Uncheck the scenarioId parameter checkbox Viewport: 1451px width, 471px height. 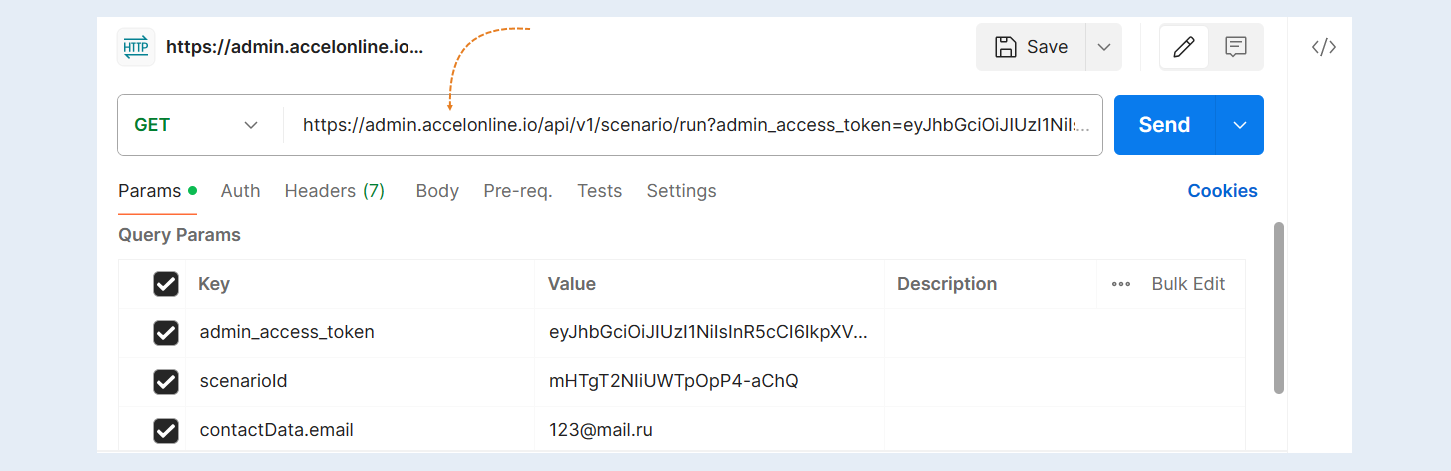coord(166,381)
